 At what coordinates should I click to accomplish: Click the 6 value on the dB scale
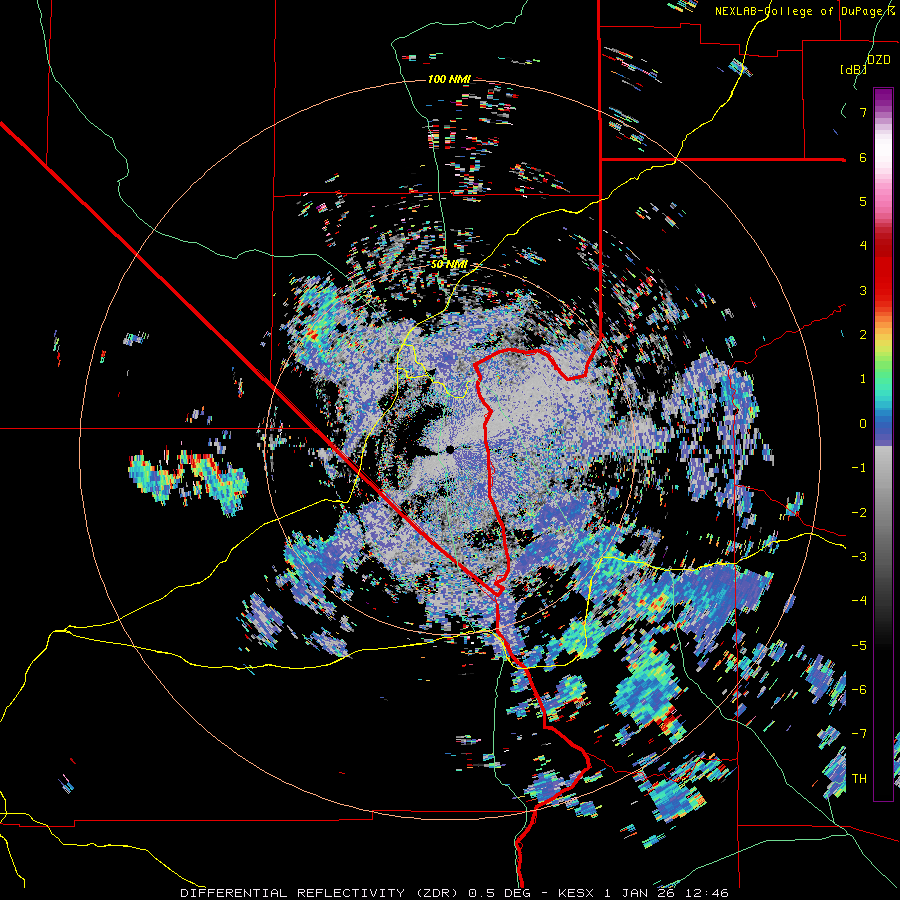click(x=863, y=157)
